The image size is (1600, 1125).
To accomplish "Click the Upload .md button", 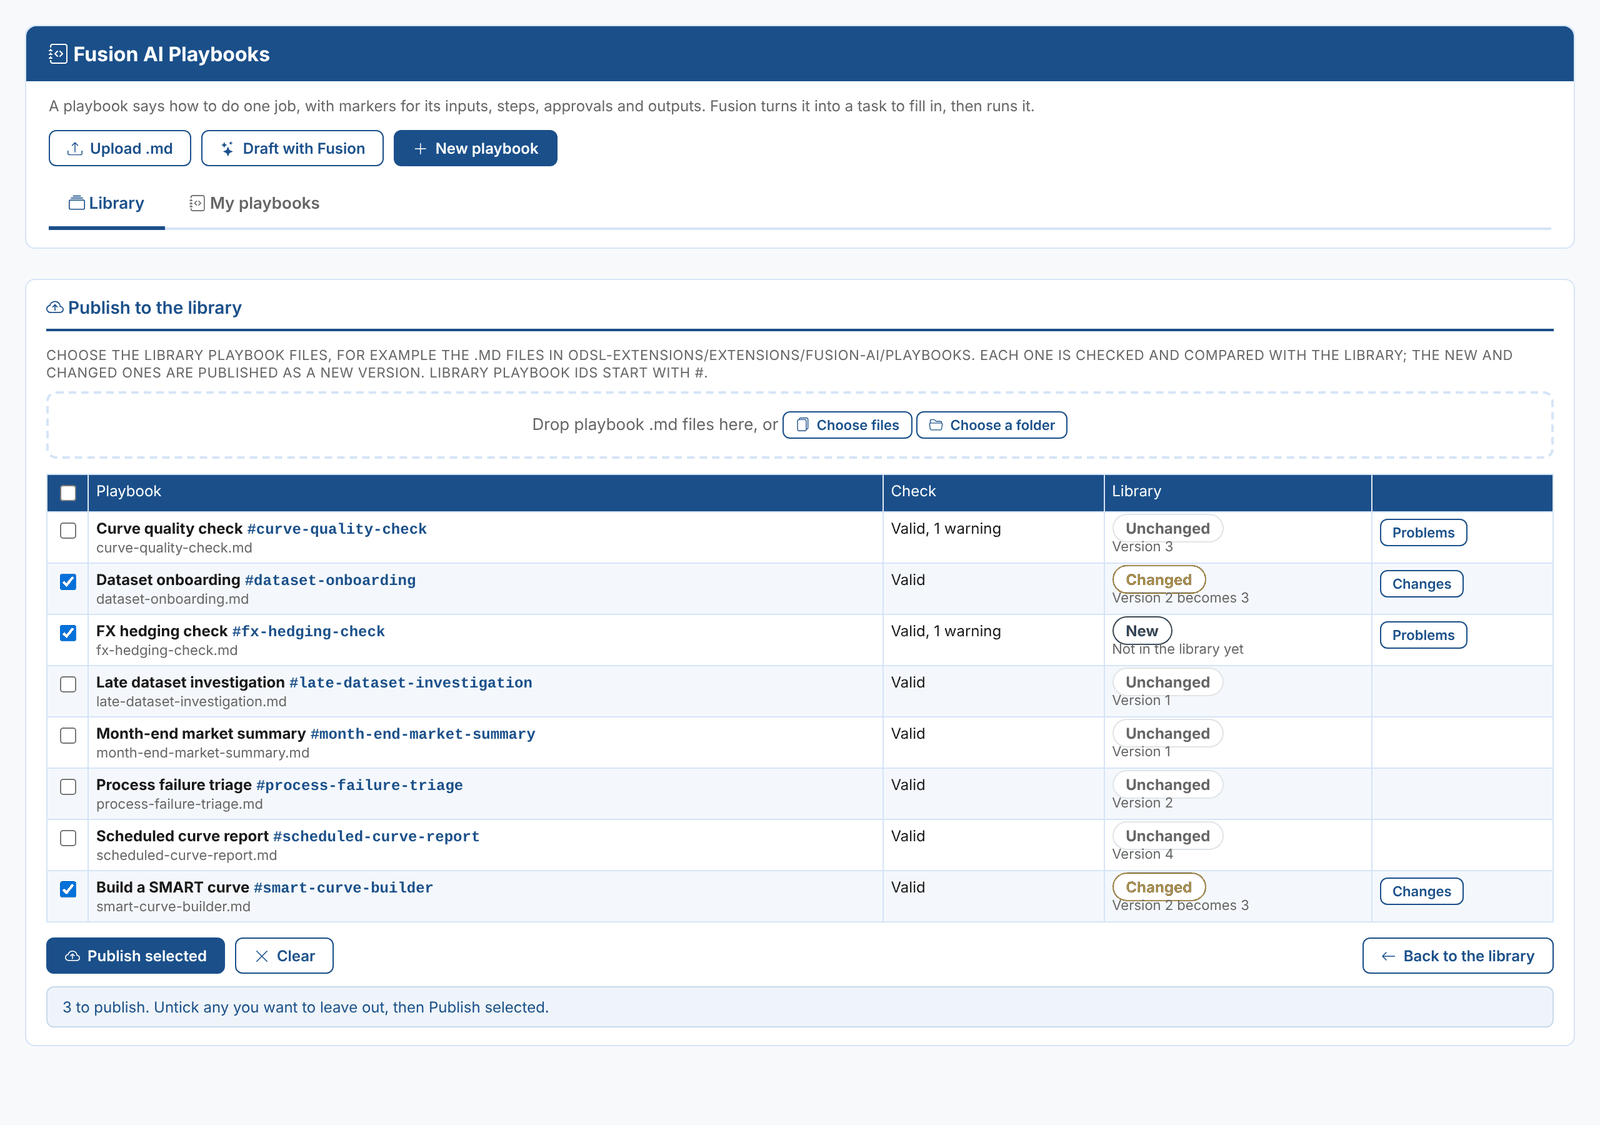I will click(120, 148).
